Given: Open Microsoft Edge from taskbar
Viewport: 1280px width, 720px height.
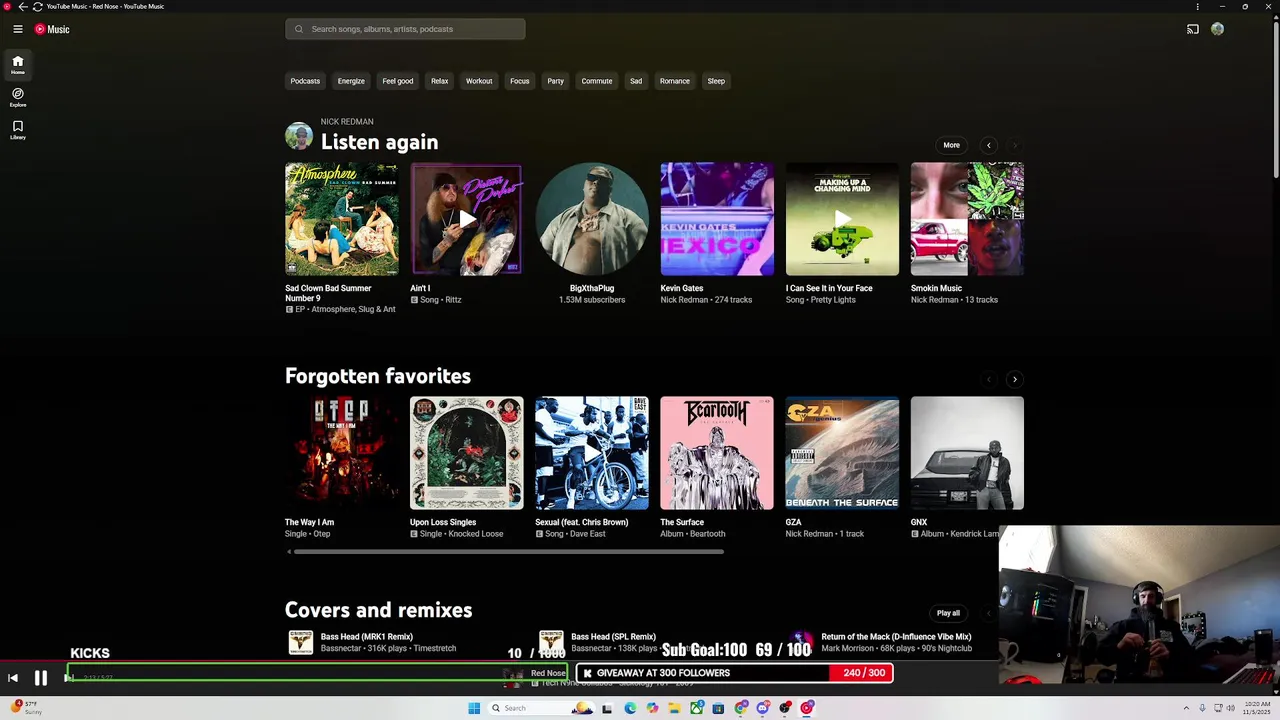Looking at the screenshot, I should (x=630, y=708).
